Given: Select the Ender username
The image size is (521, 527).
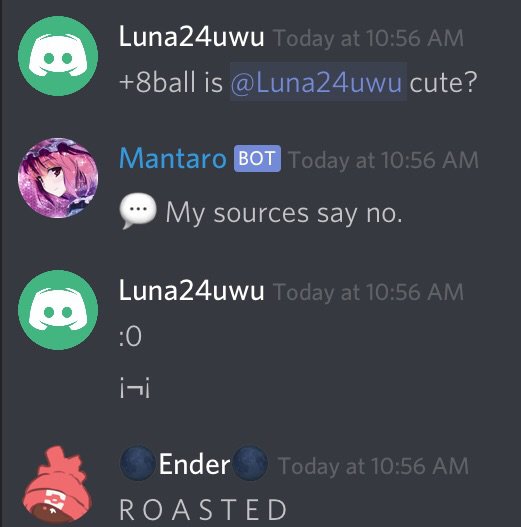Looking at the screenshot, I should point(194,464).
